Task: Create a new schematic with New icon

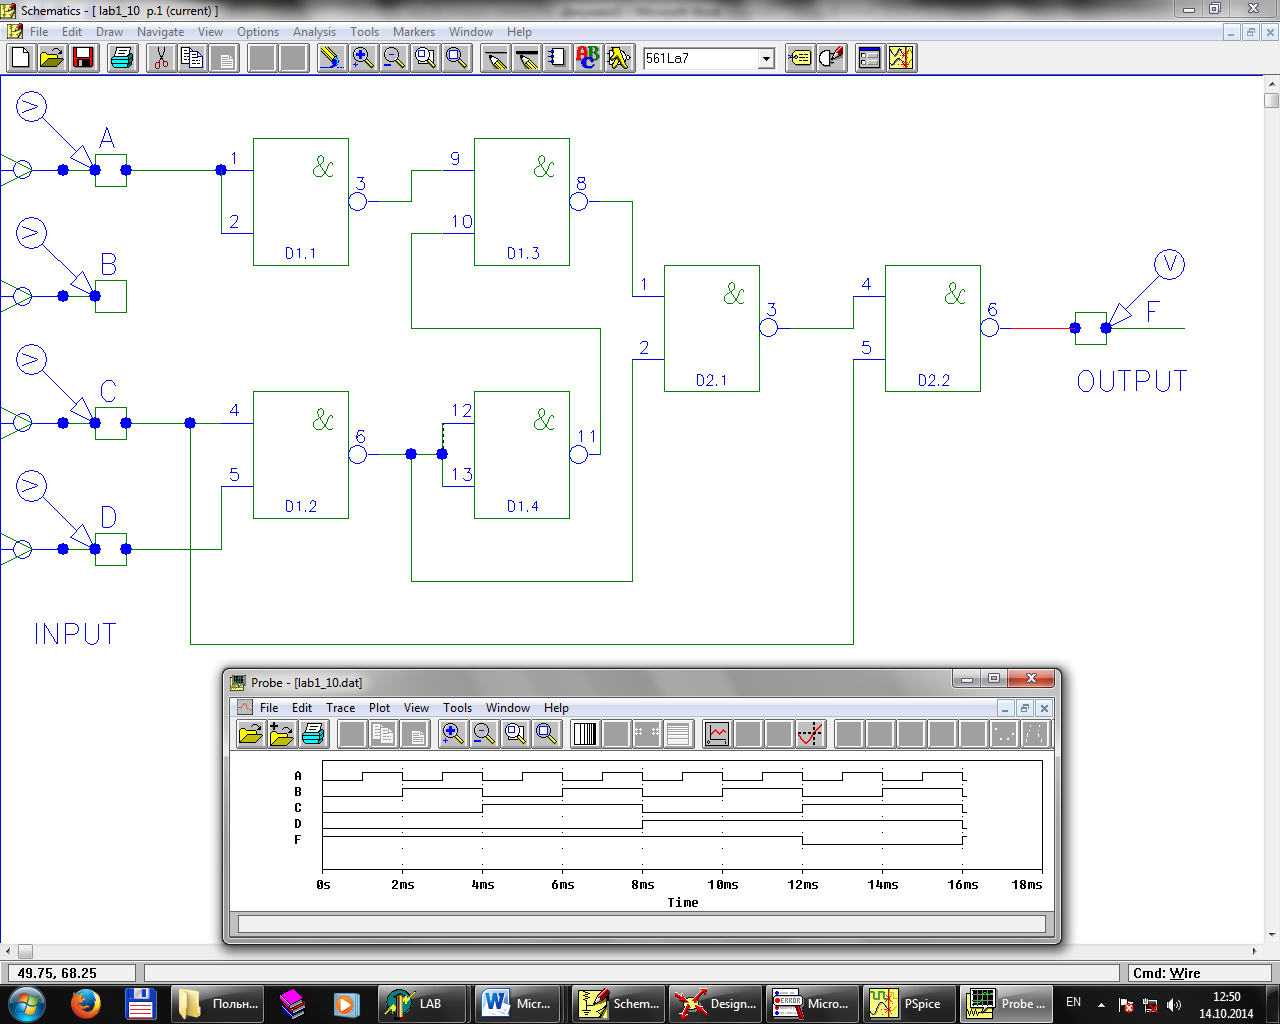Action: [x=21, y=58]
